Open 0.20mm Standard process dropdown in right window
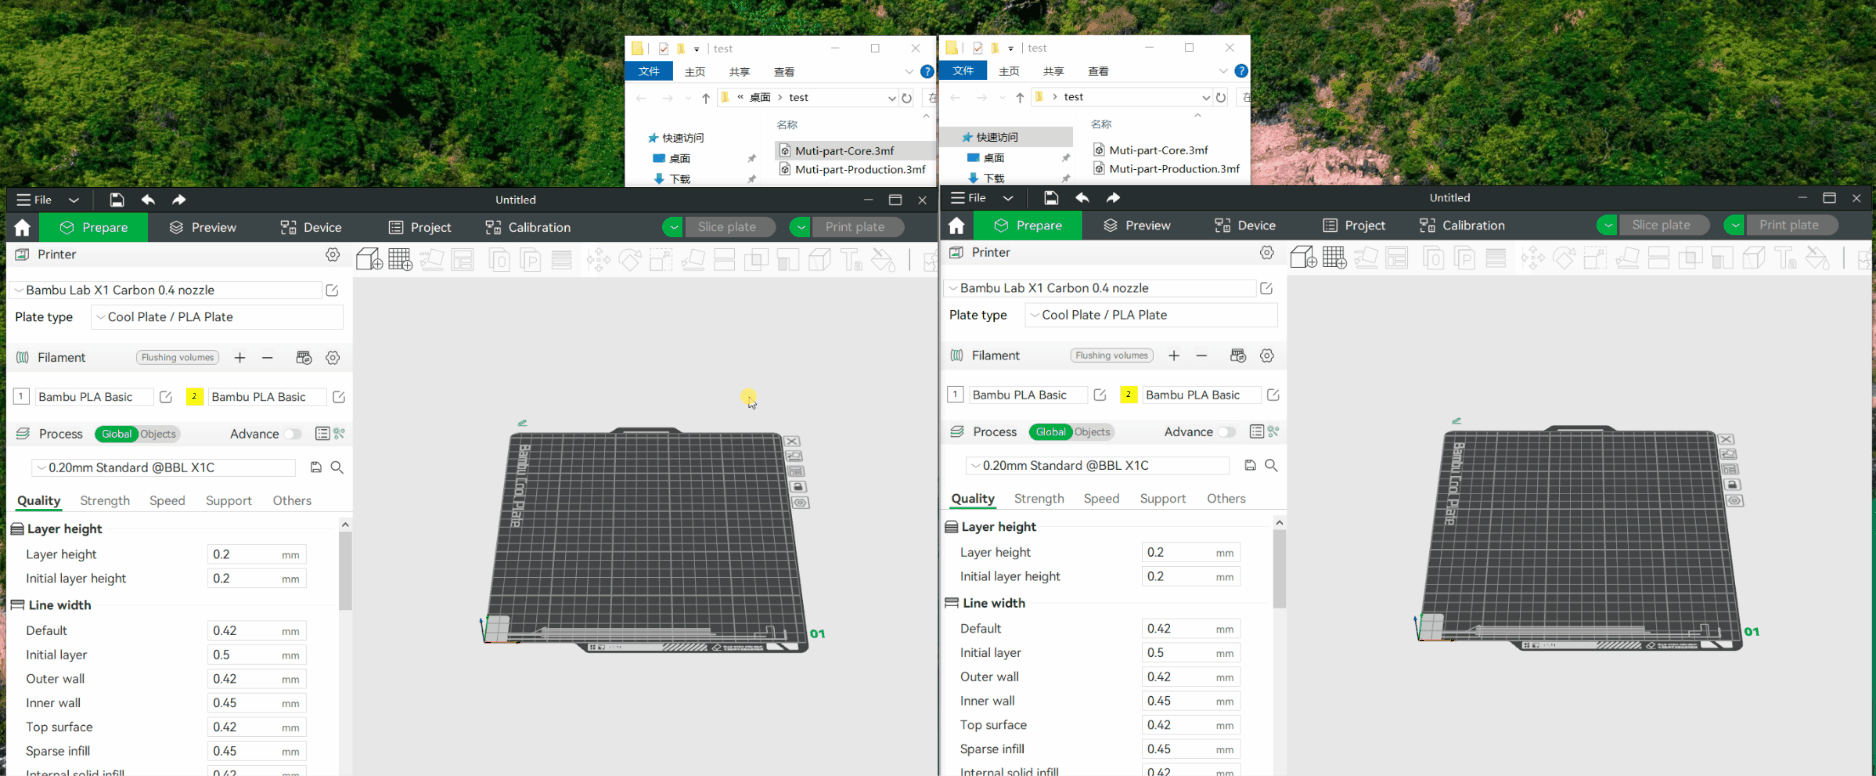 1097,465
